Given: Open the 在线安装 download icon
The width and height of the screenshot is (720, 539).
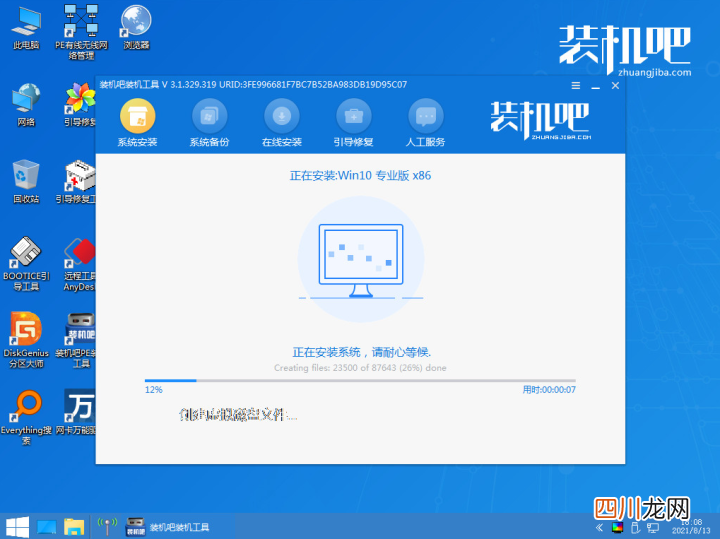Looking at the screenshot, I should coord(281,116).
